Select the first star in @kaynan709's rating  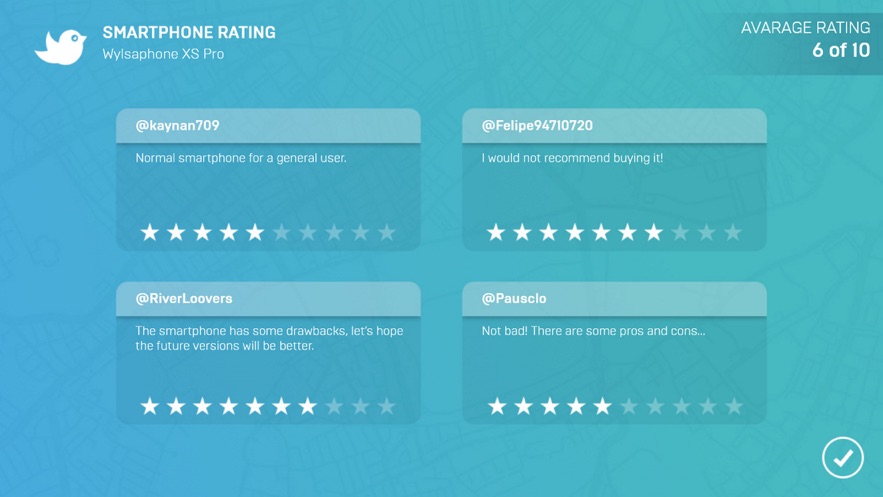[x=150, y=232]
